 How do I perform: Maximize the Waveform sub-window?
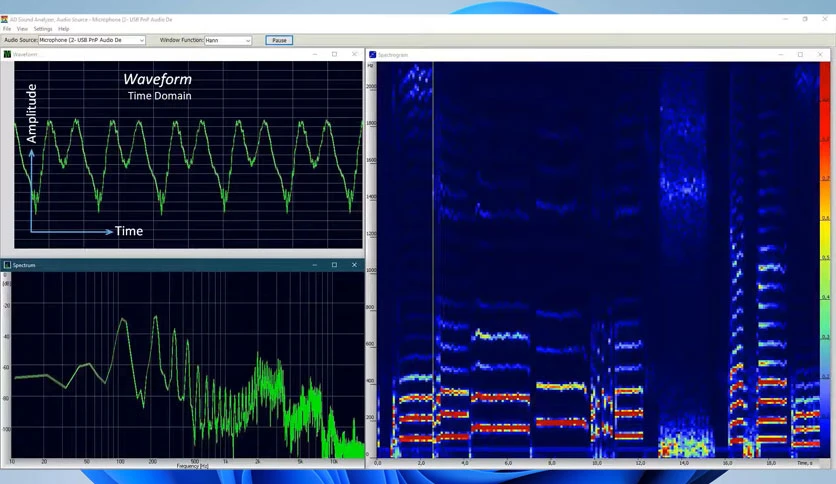(334, 54)
